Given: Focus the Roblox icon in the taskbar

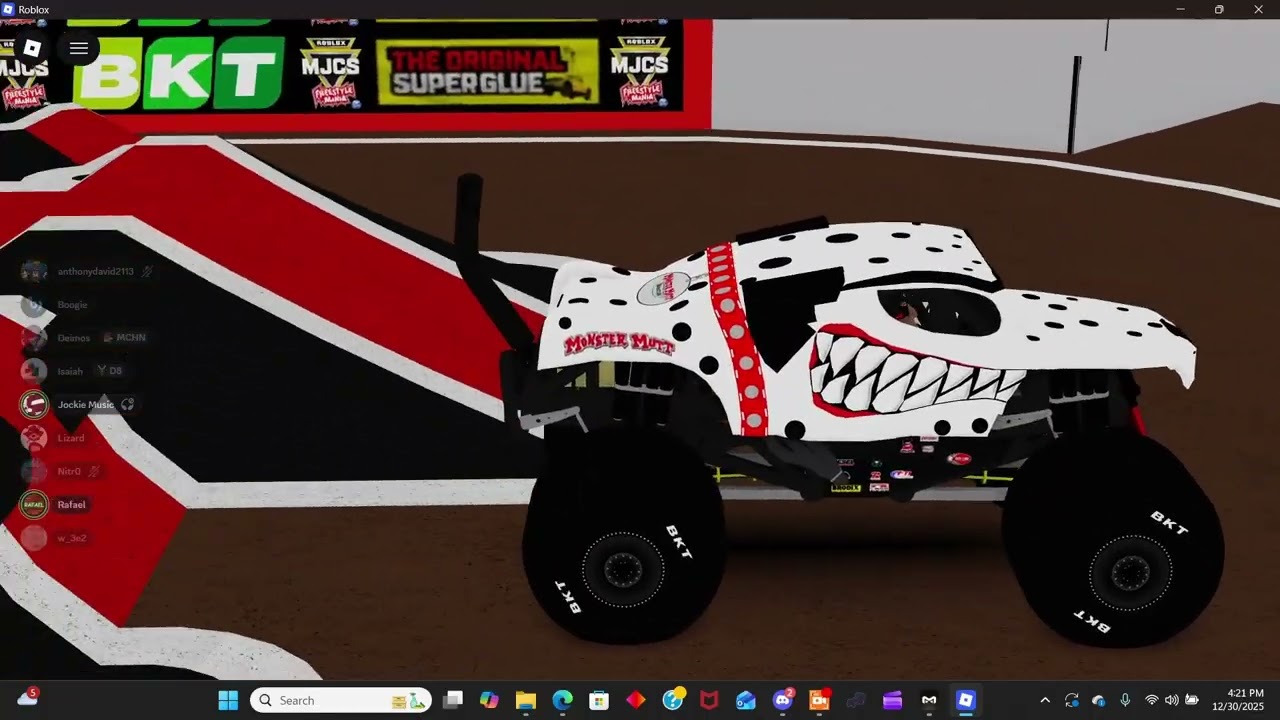Looking at the screenshot, I should click(x=966, y=700).
